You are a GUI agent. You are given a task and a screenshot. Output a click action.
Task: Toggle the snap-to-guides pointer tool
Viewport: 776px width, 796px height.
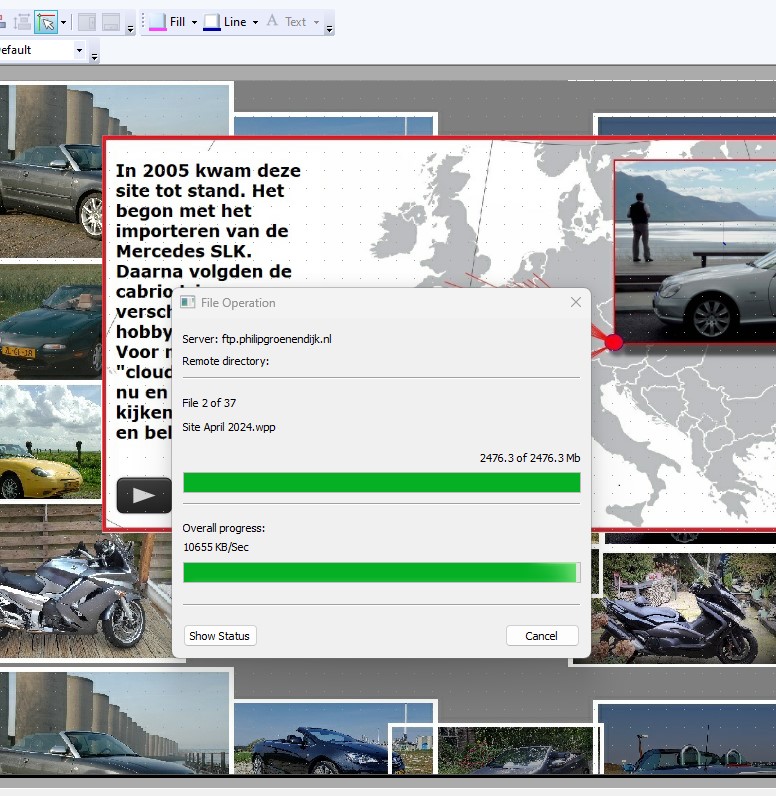pyautogui.click(x=46, y=22)
